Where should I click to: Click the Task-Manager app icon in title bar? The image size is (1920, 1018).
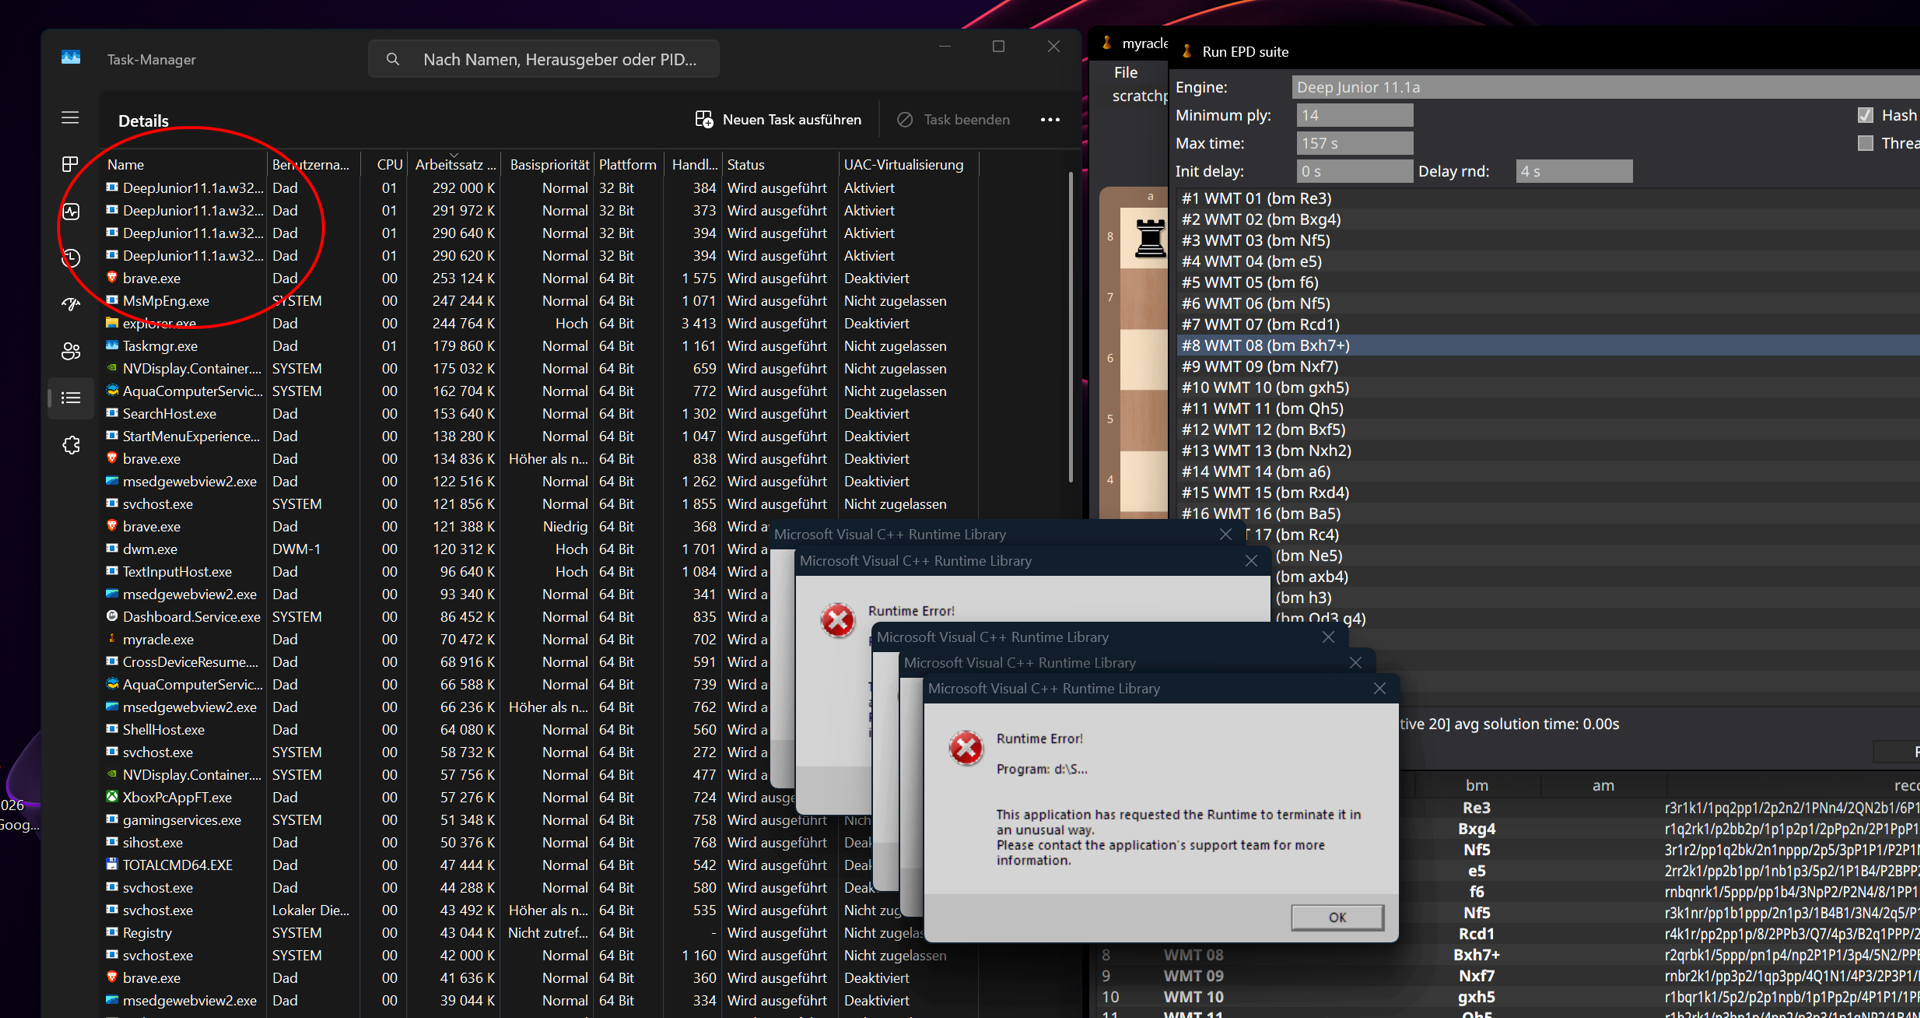71,58
